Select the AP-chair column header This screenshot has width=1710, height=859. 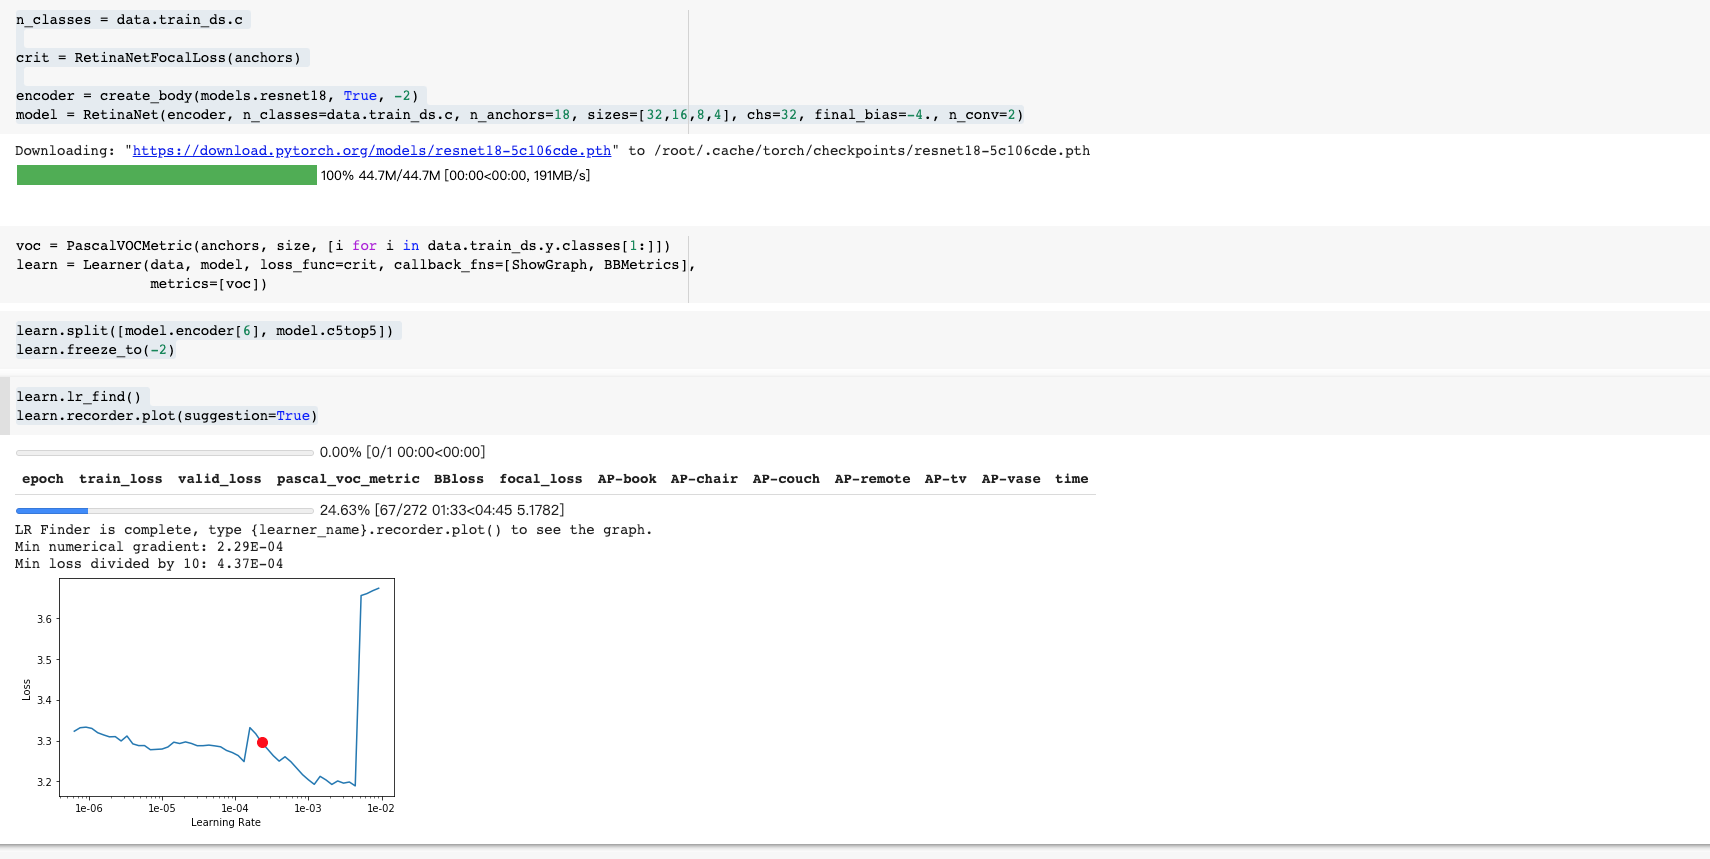(704, 479)
